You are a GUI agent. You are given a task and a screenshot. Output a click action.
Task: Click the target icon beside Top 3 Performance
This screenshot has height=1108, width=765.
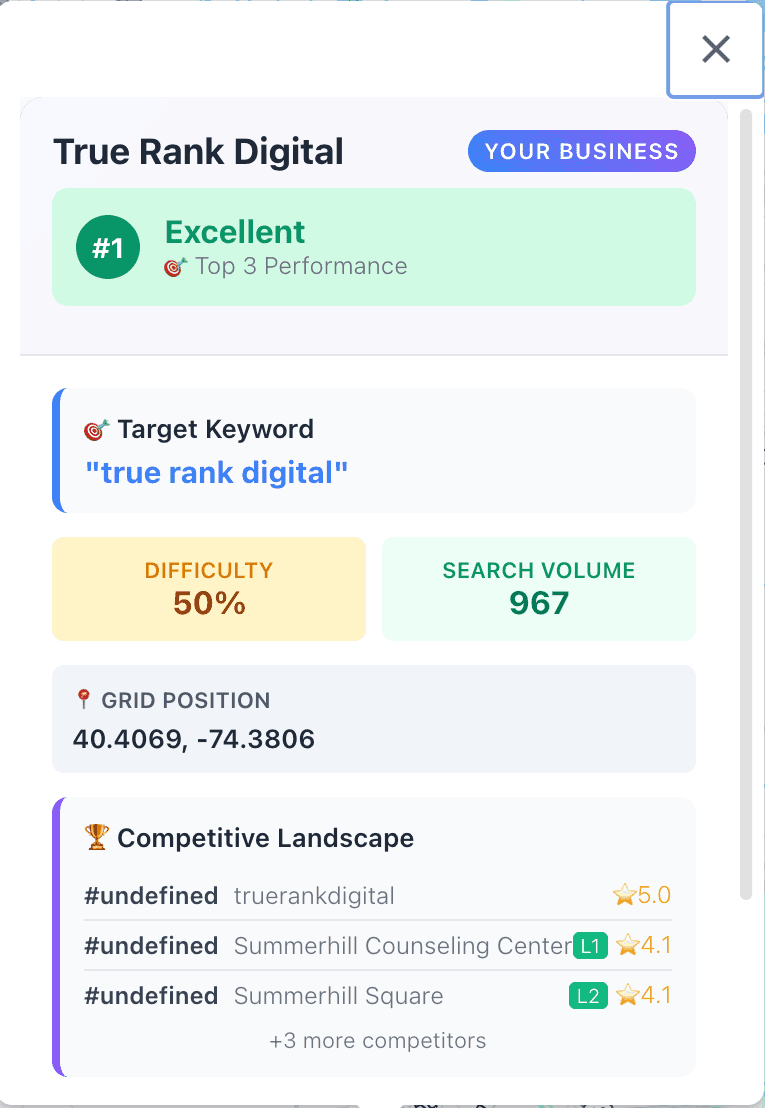click(x=176, y=267)
